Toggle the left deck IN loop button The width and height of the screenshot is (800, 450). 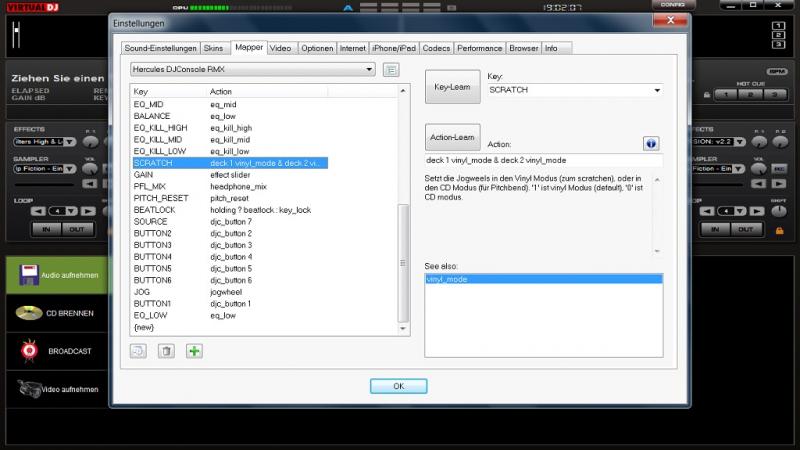[x=46, y=229]
